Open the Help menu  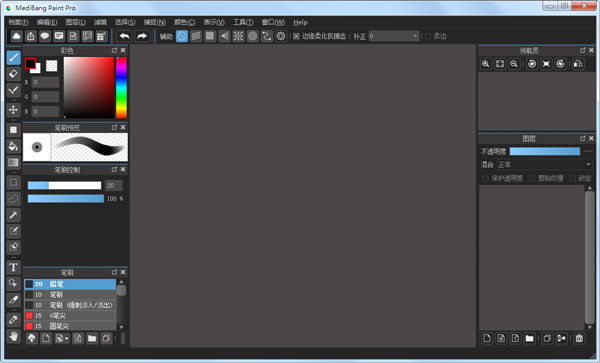[x=300, y=22]
